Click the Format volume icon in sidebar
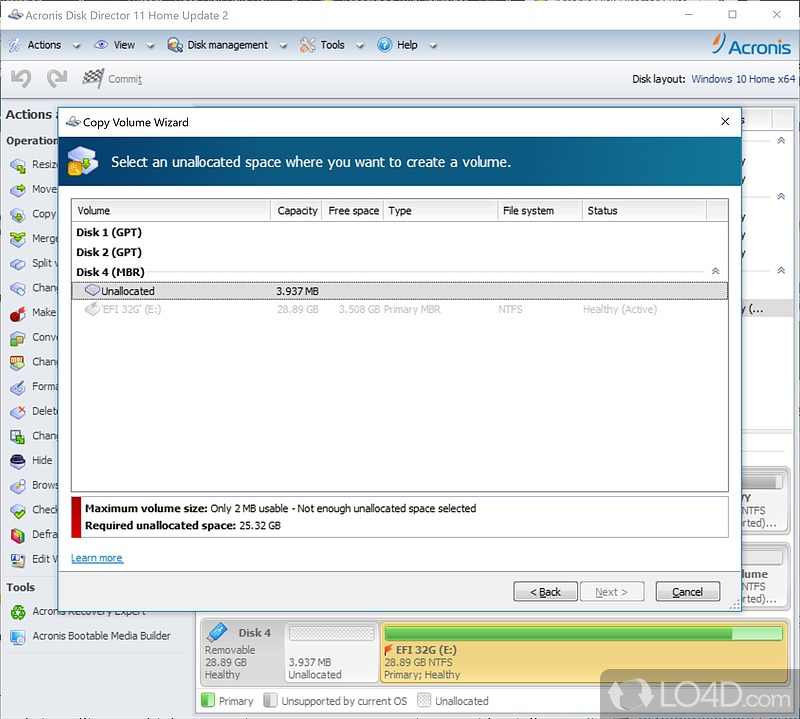Screen dimensions: 800x719 coord(18,387)
